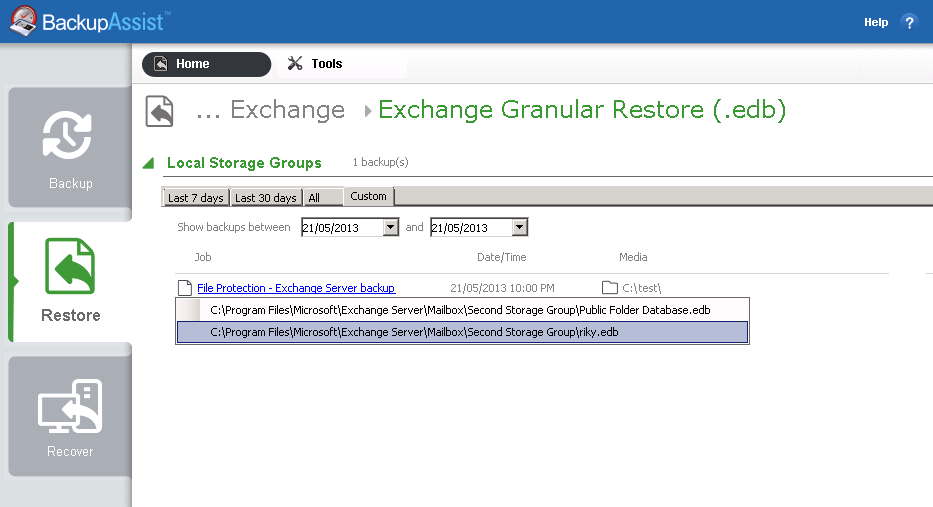Open File Protection - Exchange Server backup link
Viewport: 933px width, 507px height.
coord(296,288)
